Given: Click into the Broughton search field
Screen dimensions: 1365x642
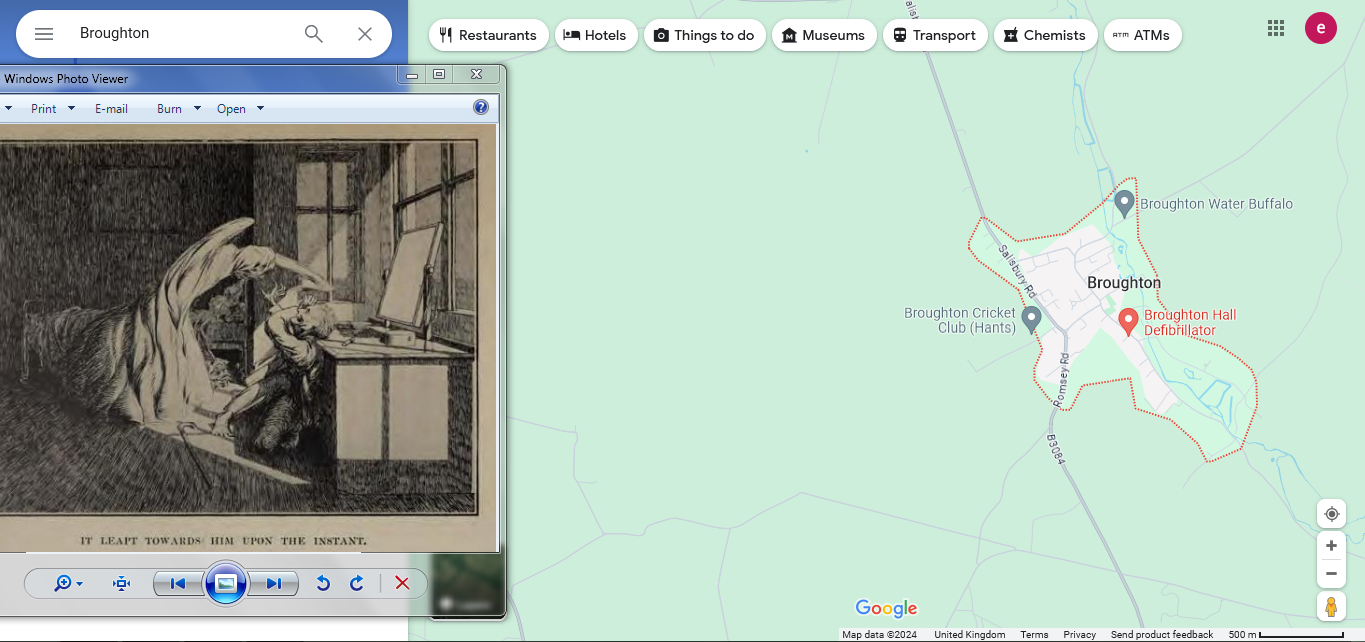Looking at the screenshot, I should (x=185, y=33).
